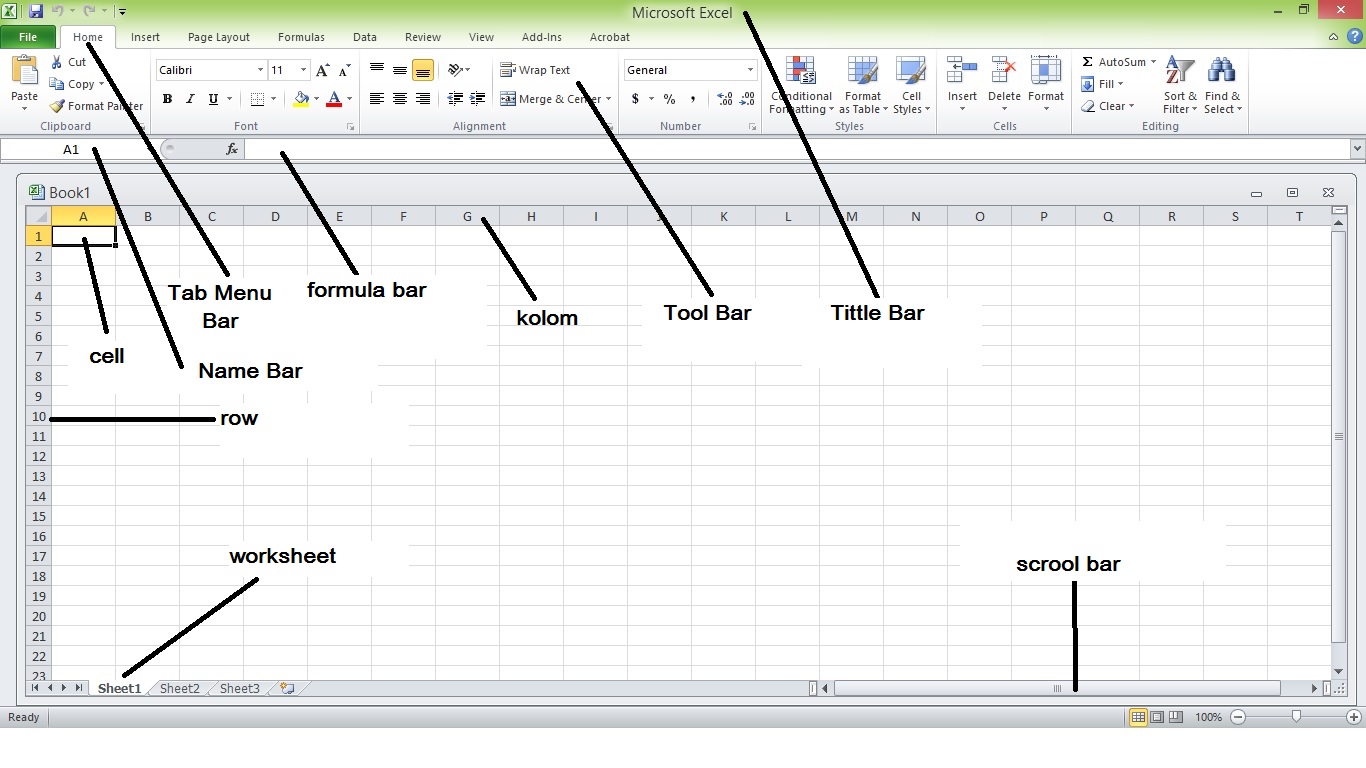Switch to Page Break Preview in status bar
The height and width of the screenshot is (768, 1366).
coord(1176,717)
